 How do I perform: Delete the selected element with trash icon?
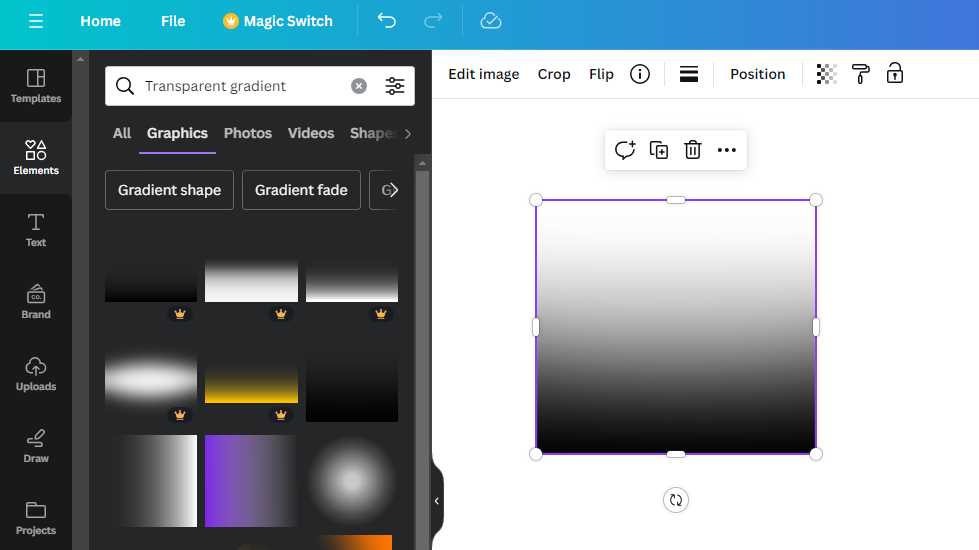[692, 150]
